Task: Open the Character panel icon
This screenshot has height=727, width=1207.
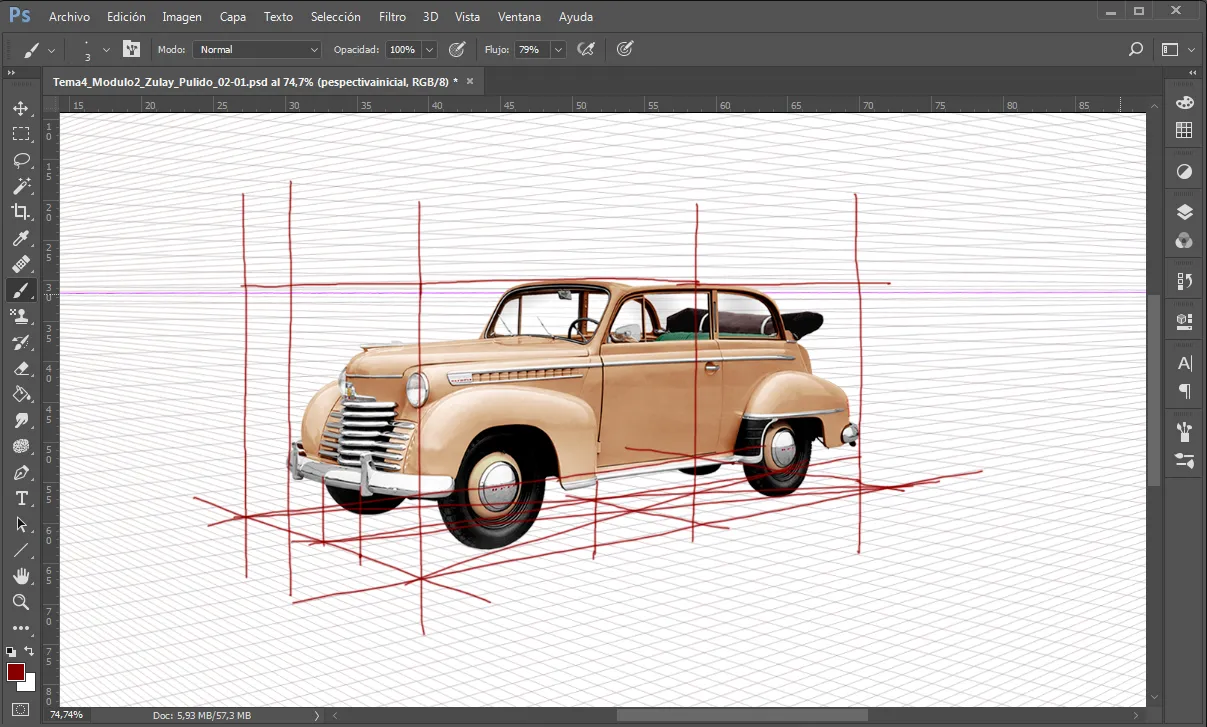Action: (1184, 363)
